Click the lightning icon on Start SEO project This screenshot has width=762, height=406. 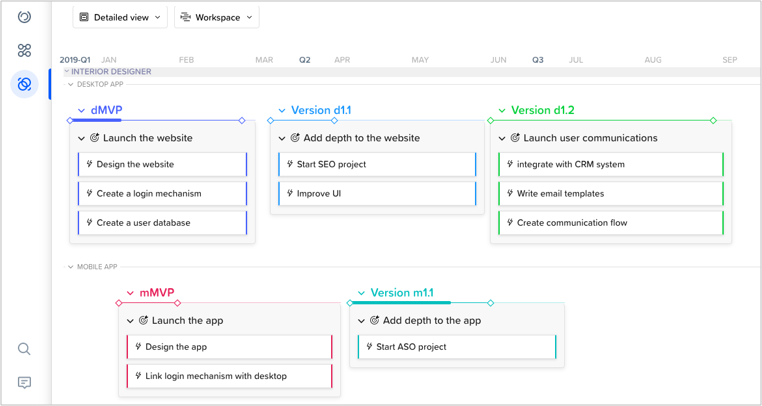290,164
